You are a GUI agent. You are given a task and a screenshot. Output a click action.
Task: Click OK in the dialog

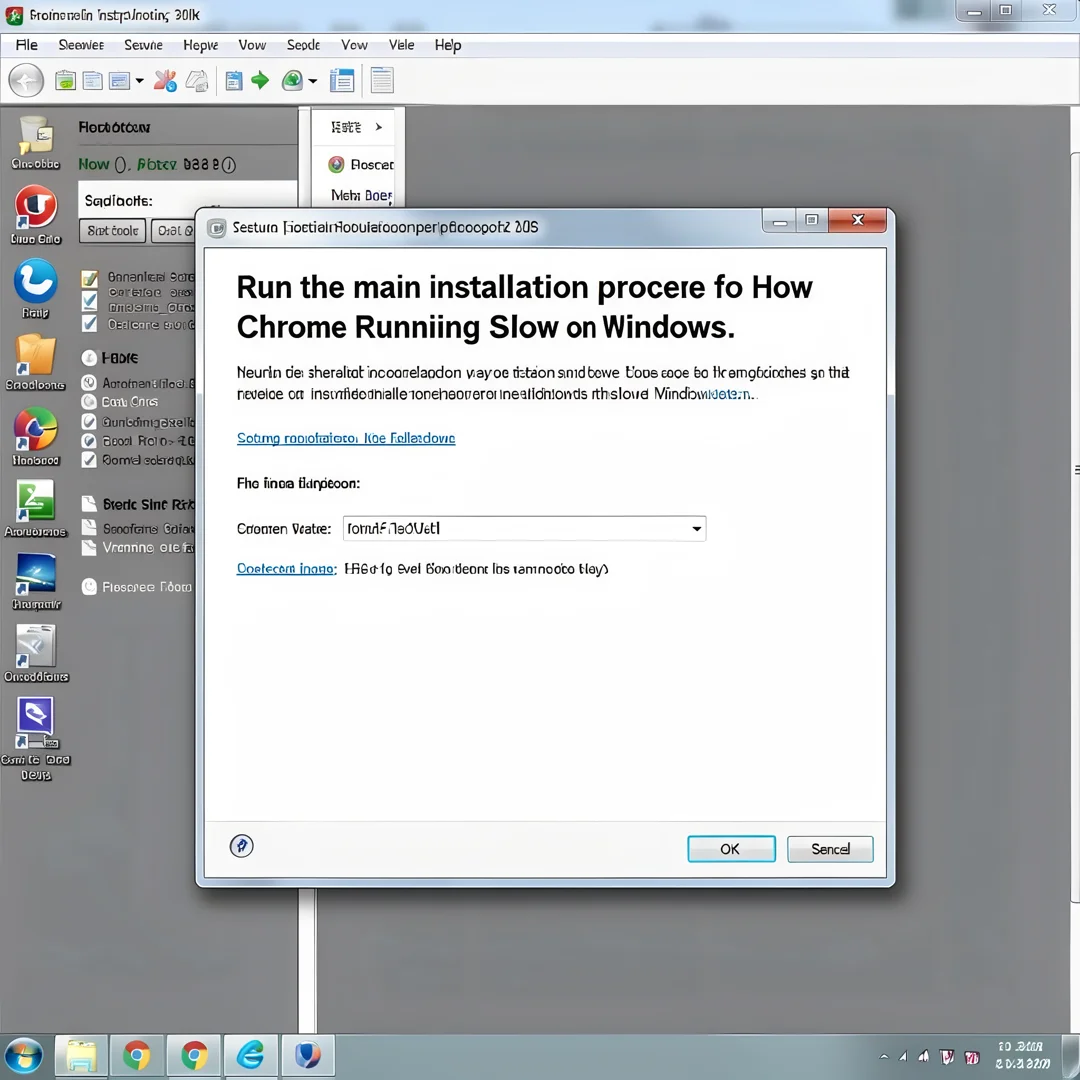point(731,849)
